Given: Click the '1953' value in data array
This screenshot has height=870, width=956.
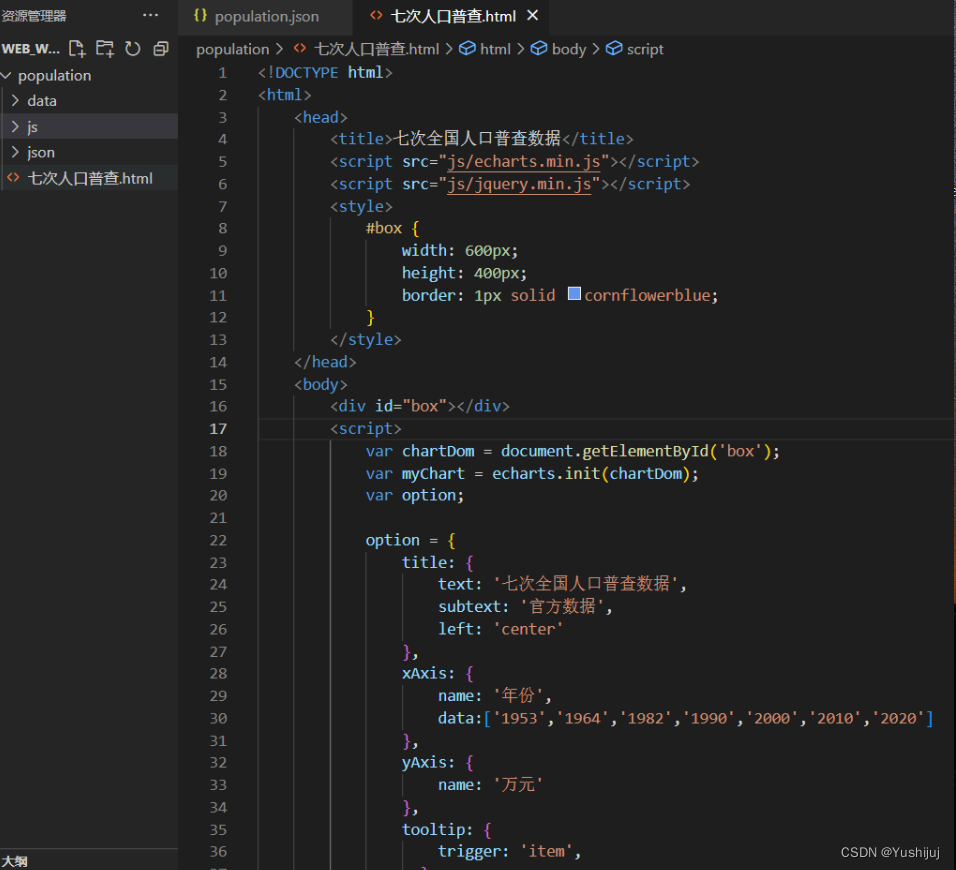Looking at the screenshot, I should pos(519,718).
